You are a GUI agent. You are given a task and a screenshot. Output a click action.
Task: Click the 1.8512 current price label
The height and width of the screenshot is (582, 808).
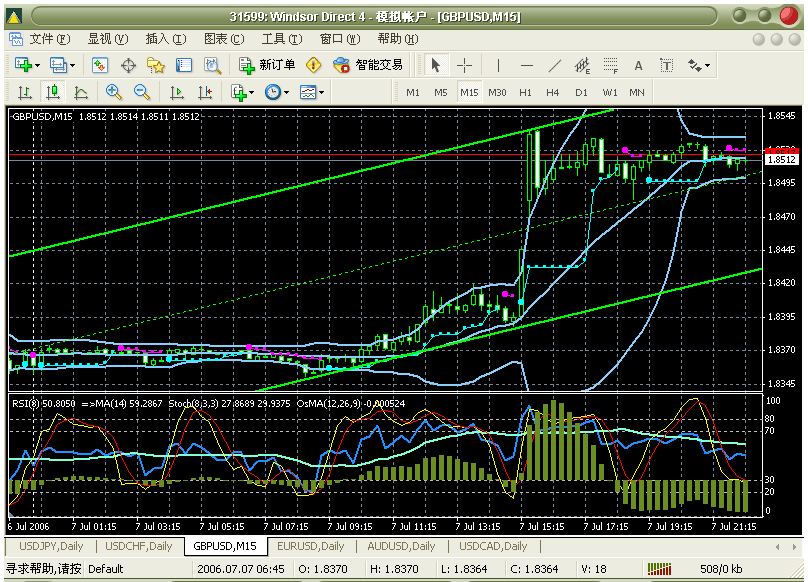pyautogui.click(x=781, y=159)
